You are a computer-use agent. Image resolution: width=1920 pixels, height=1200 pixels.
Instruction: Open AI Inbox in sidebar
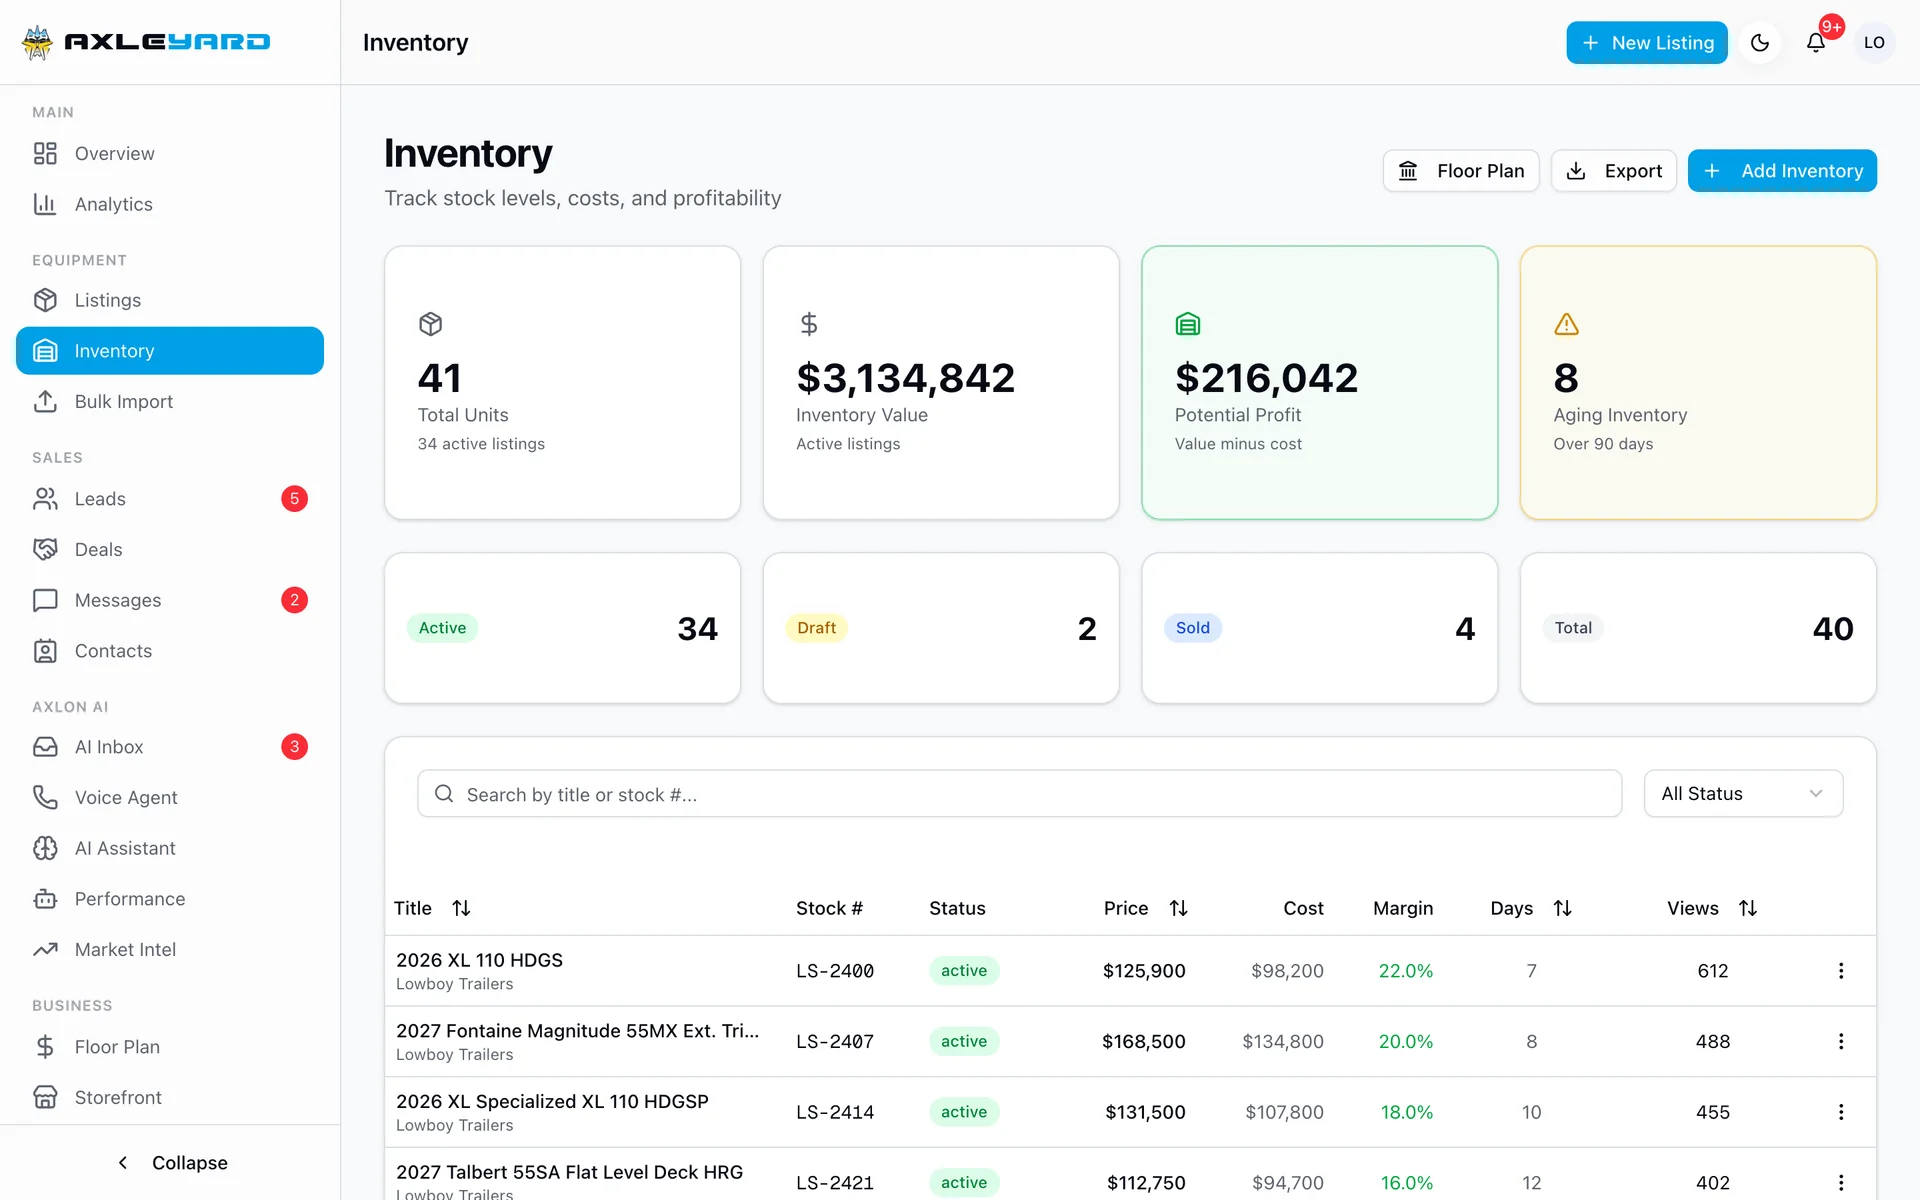pos(170,747)
